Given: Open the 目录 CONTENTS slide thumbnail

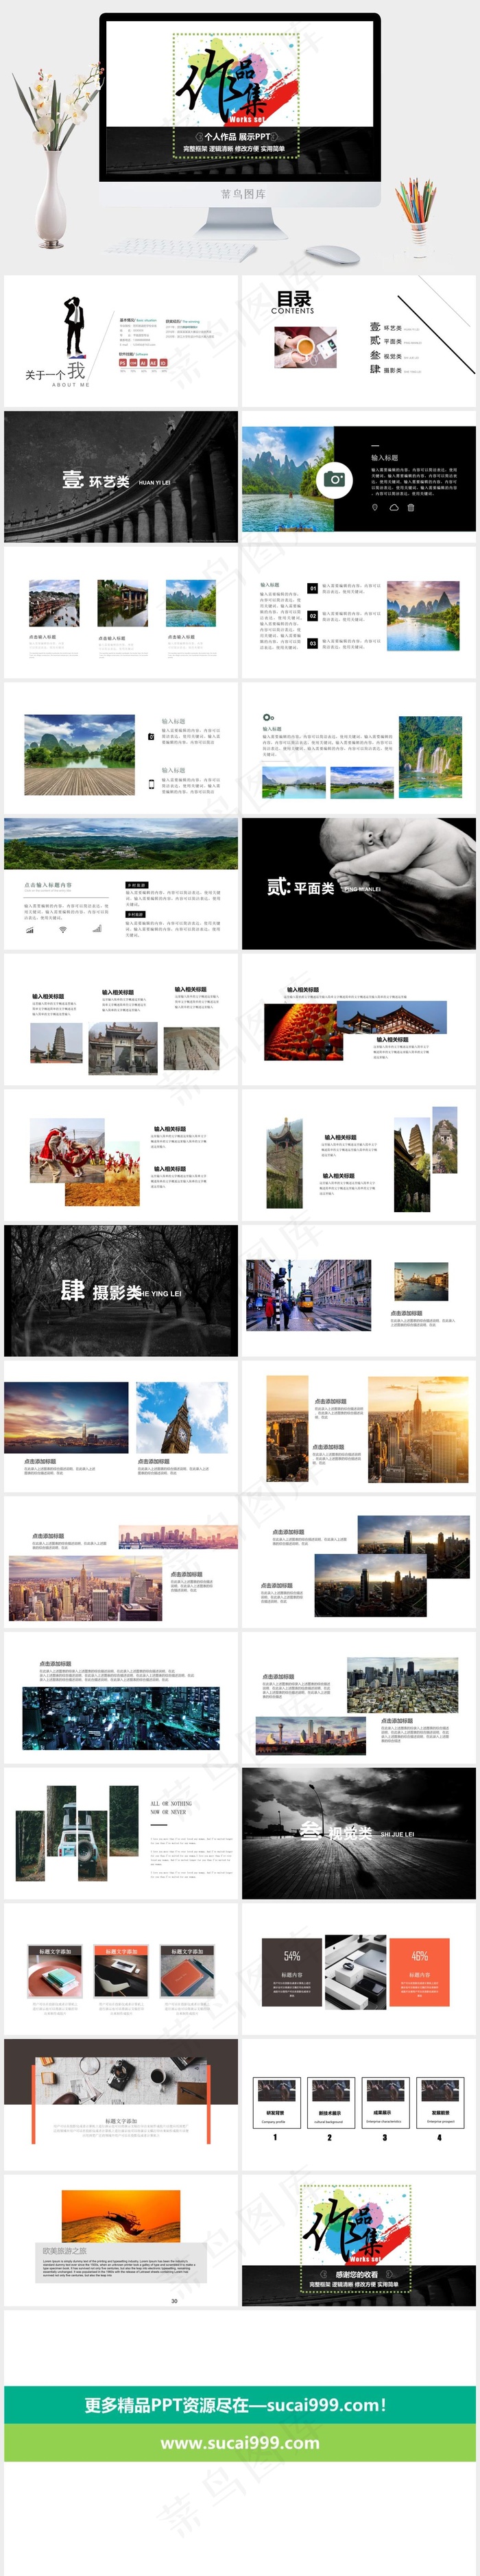Looking at the screenshot, I should [358, 341].
